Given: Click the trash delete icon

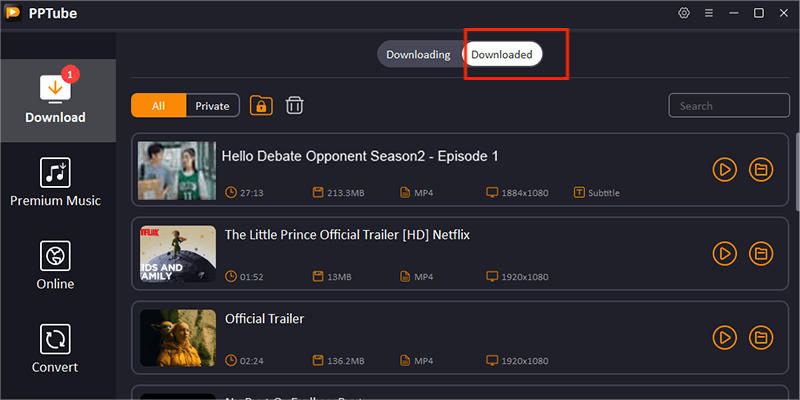Looking at the screenshot, I should pyautogui.click(x=295, y=105).
